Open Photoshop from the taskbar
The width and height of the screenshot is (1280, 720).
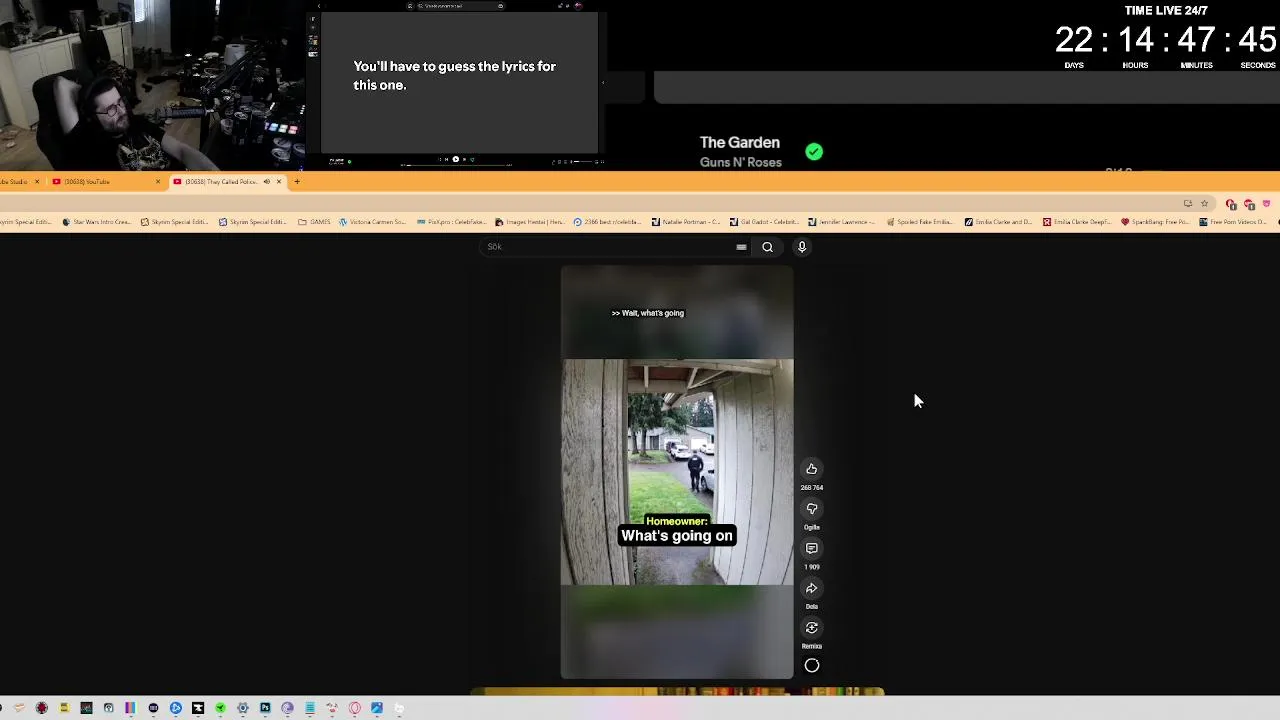(265, 708)
